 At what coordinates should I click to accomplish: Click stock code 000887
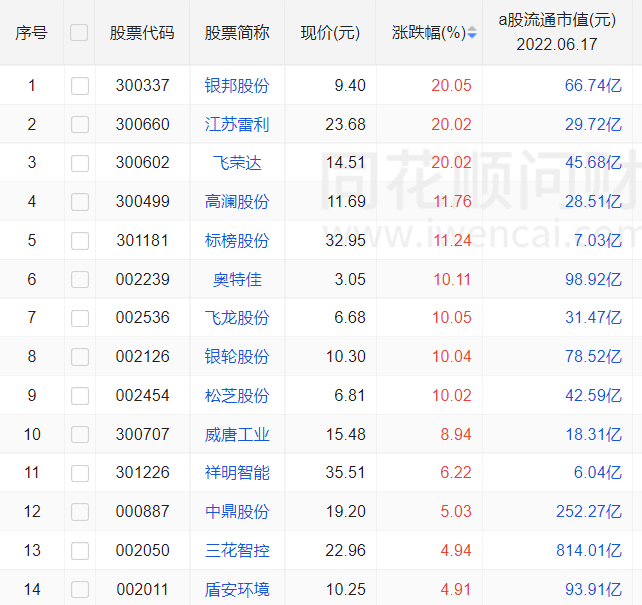(142, 512)
